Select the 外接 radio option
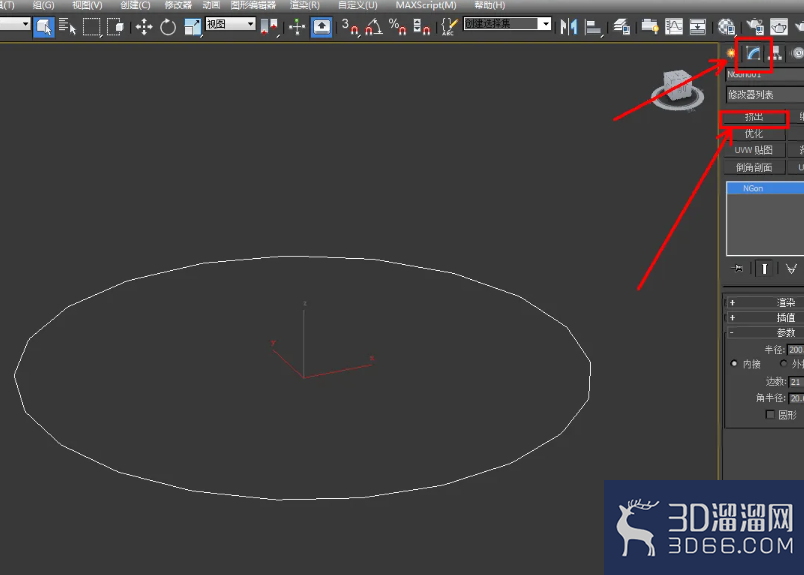This screenshot has width=804, height=575. tap(783, 364)
